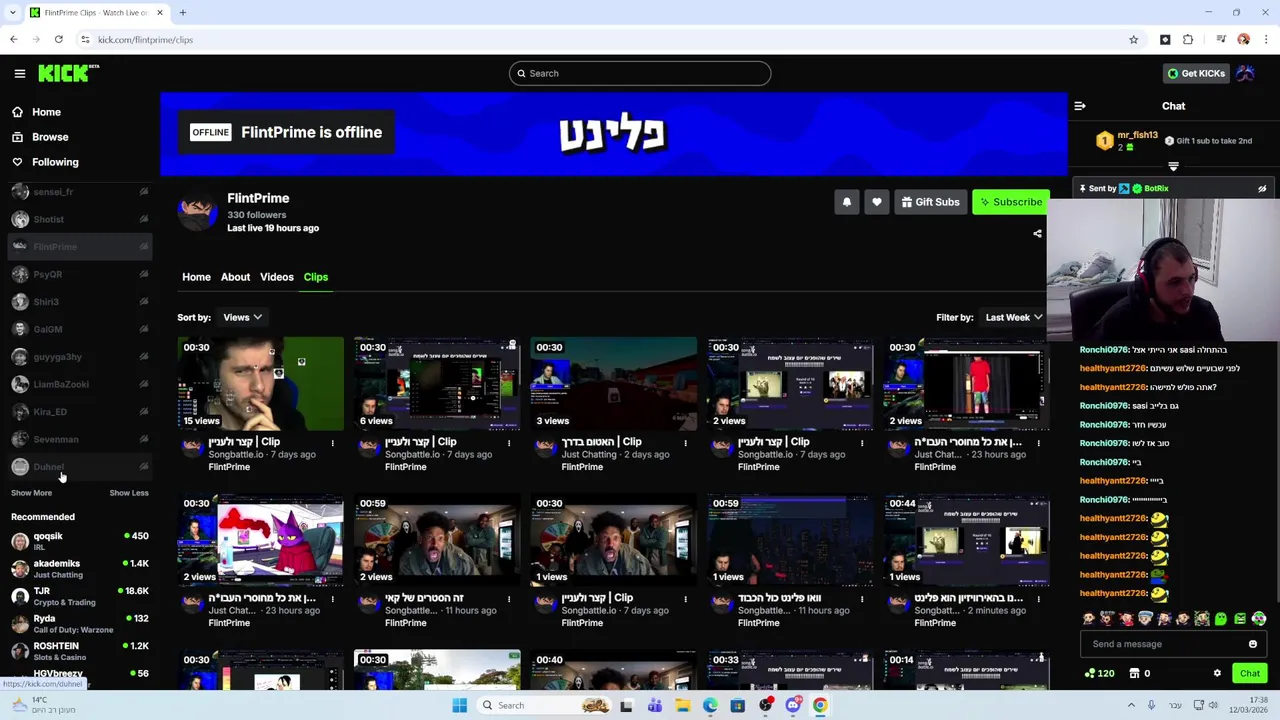The width and height of the screenshot is (1280, 720).
Task: Click the emoji picker in message box
Action: (1253, 644)
